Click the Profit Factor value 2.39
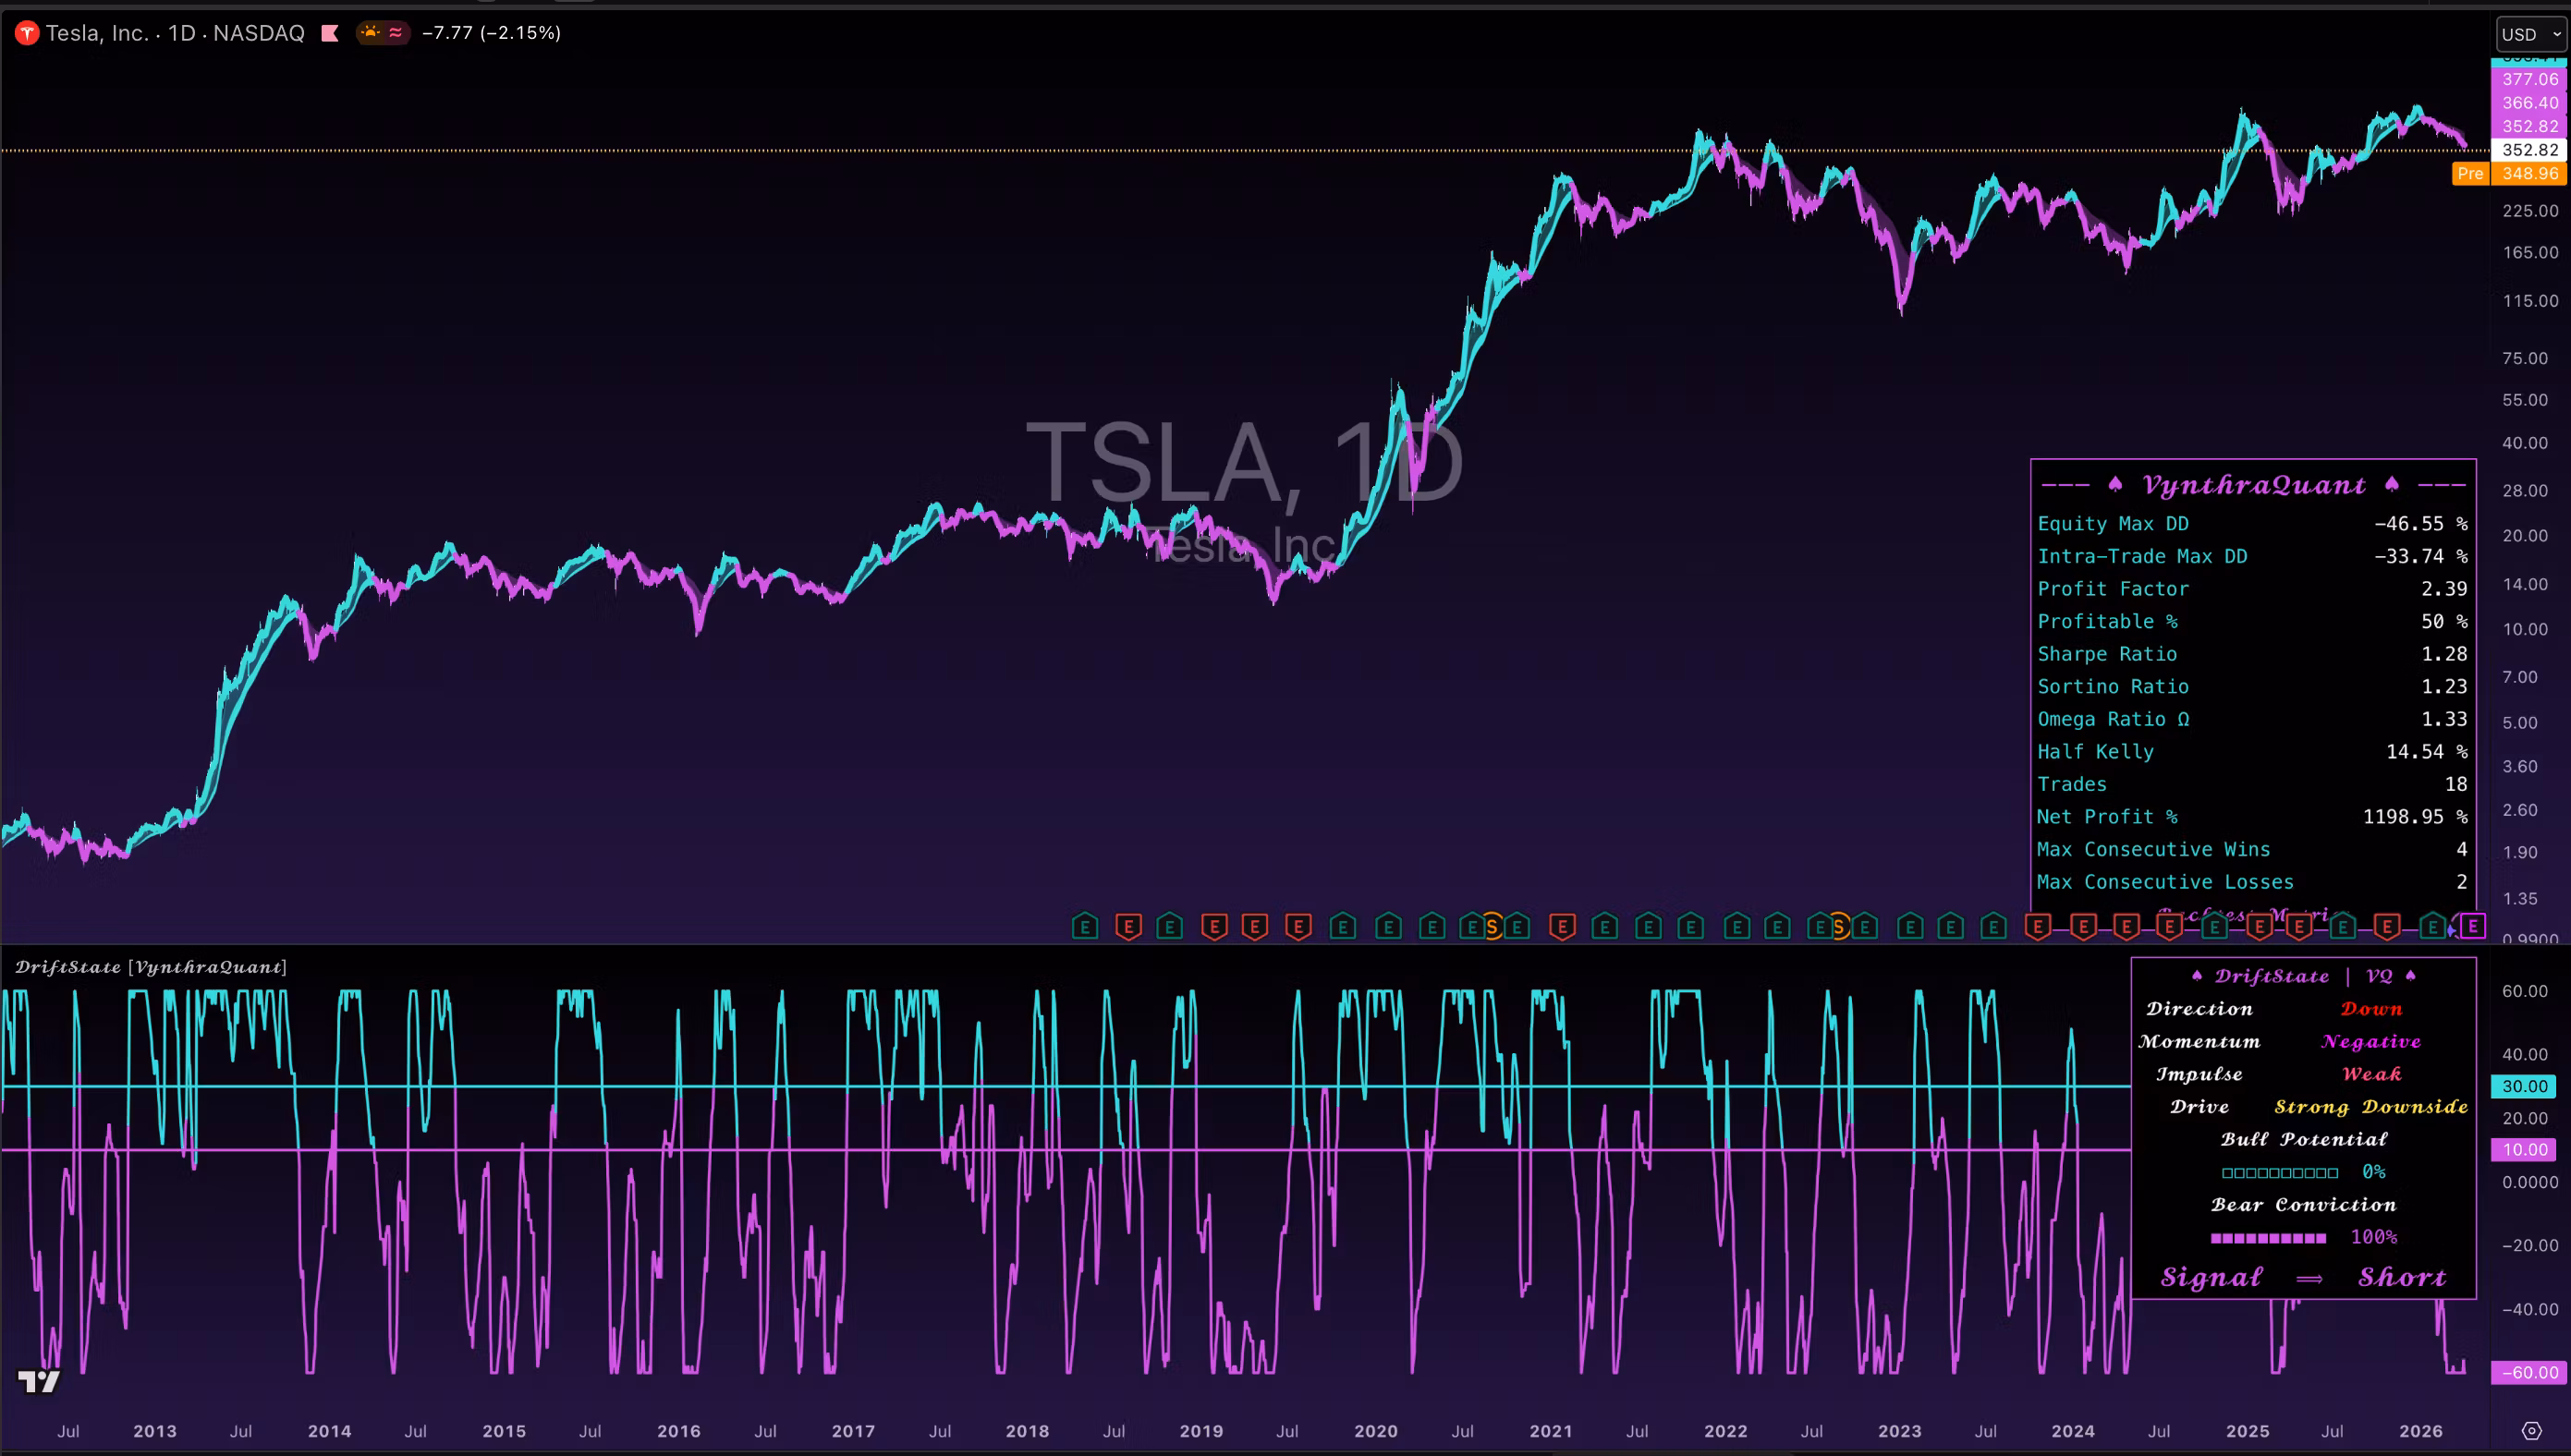Viewport: 2571px width, 1456px height. [x=2445, y=589]
